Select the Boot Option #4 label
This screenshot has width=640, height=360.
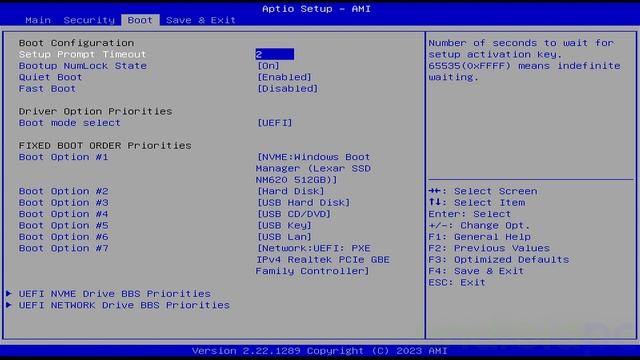click(63, 214)
